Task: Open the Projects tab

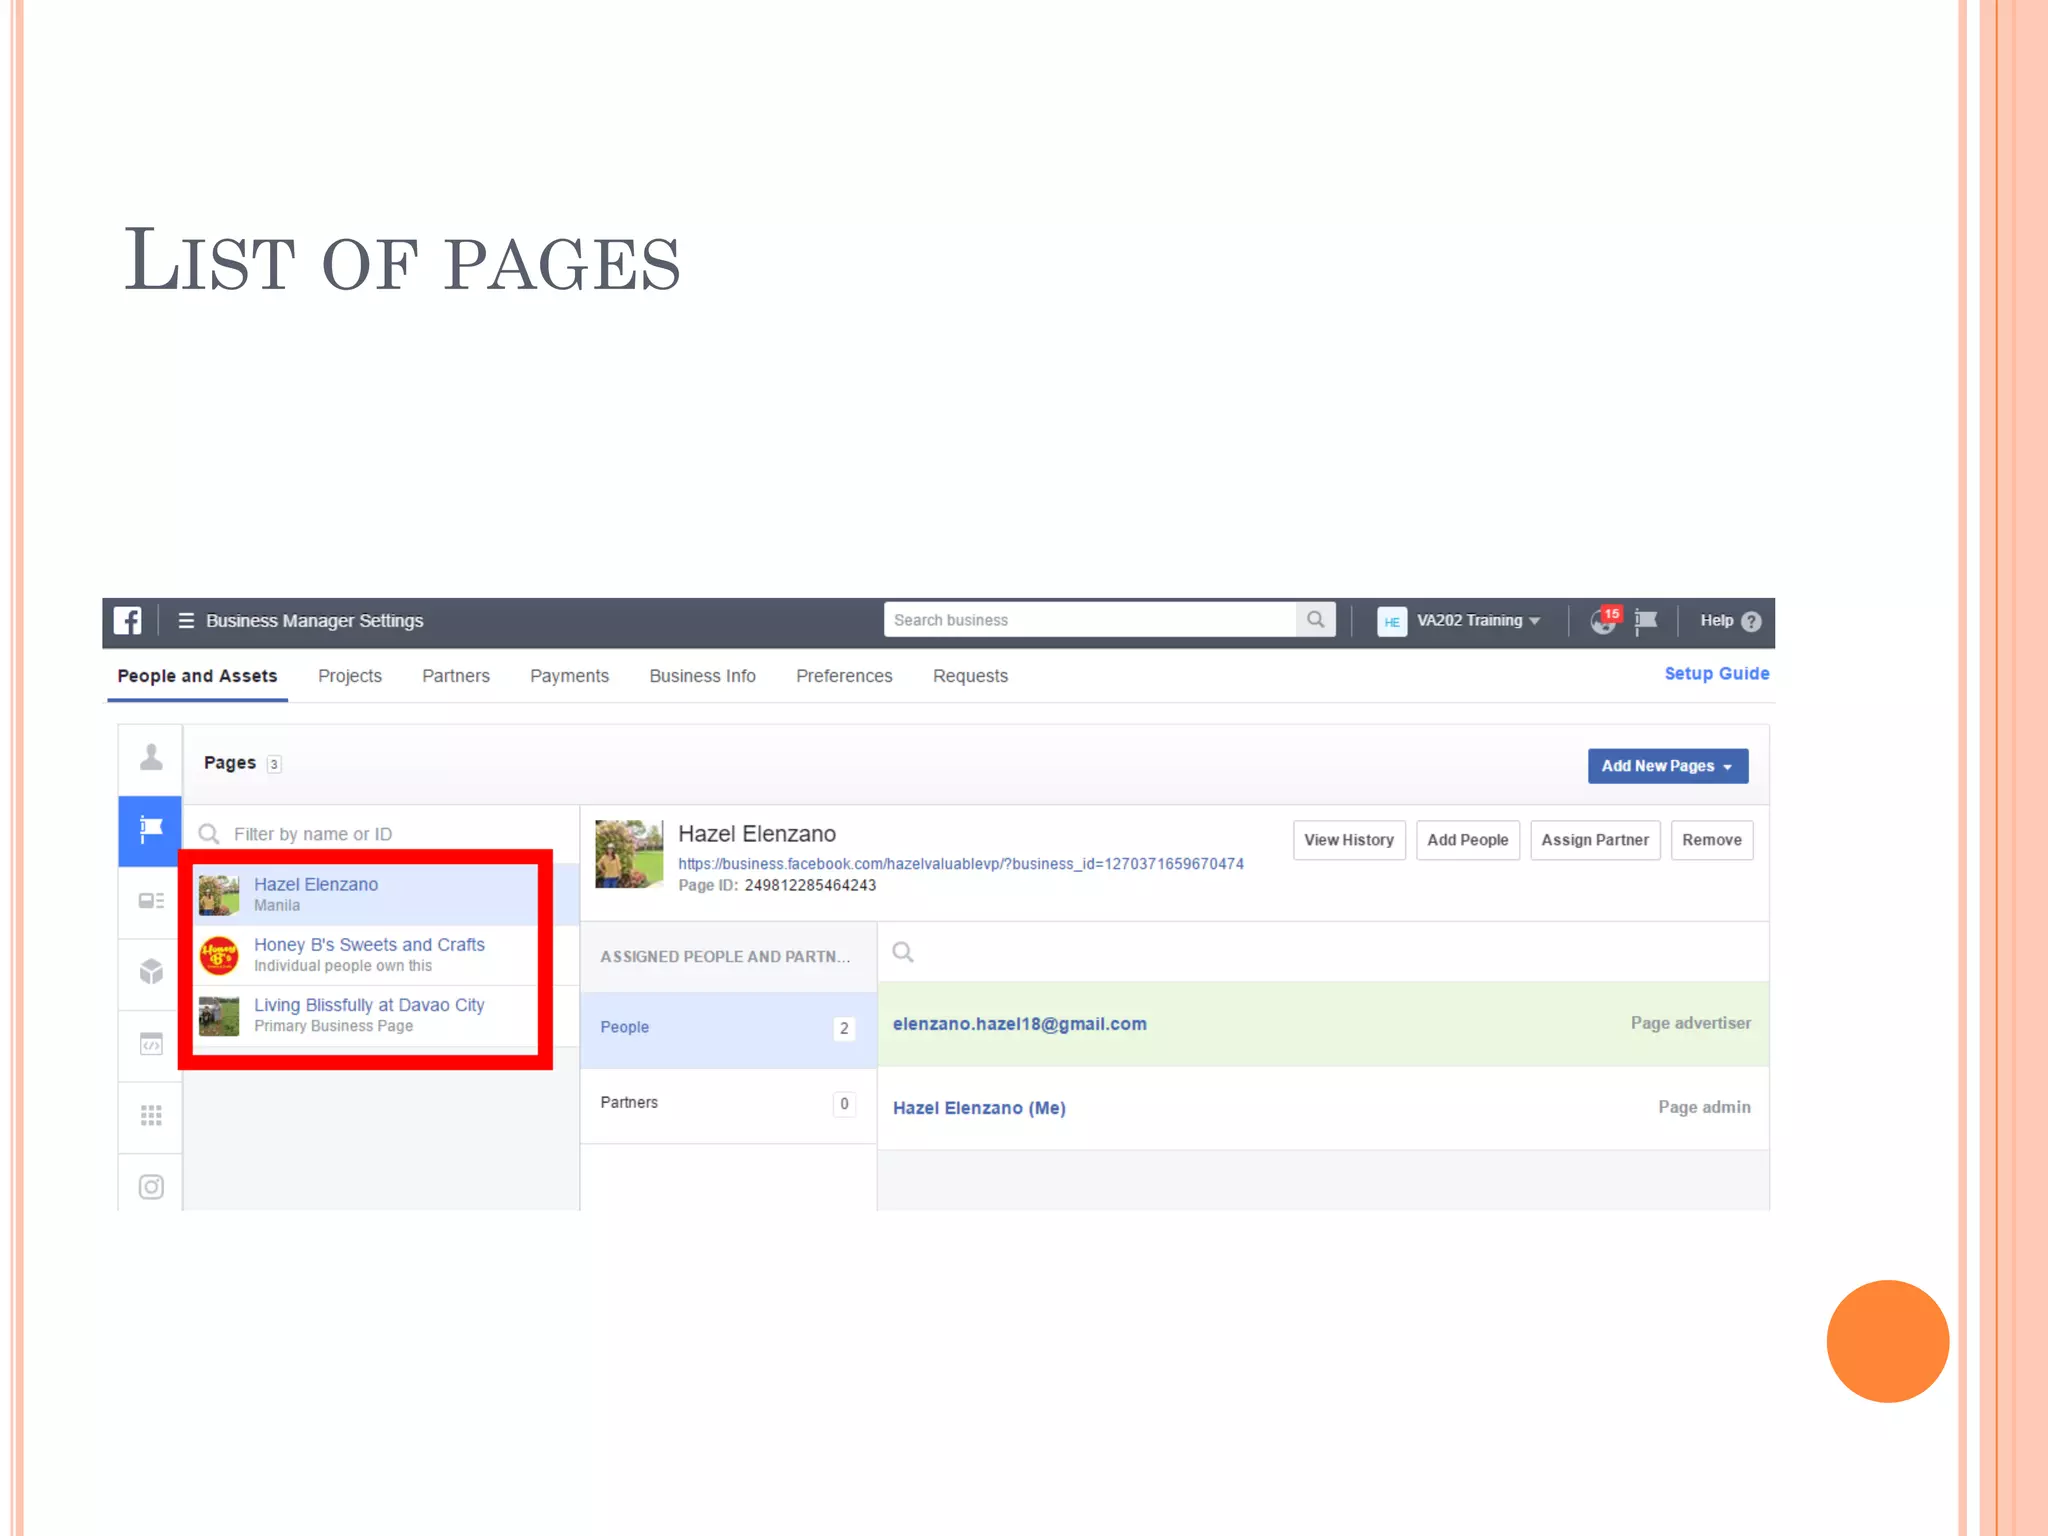Action: (350, 676)
